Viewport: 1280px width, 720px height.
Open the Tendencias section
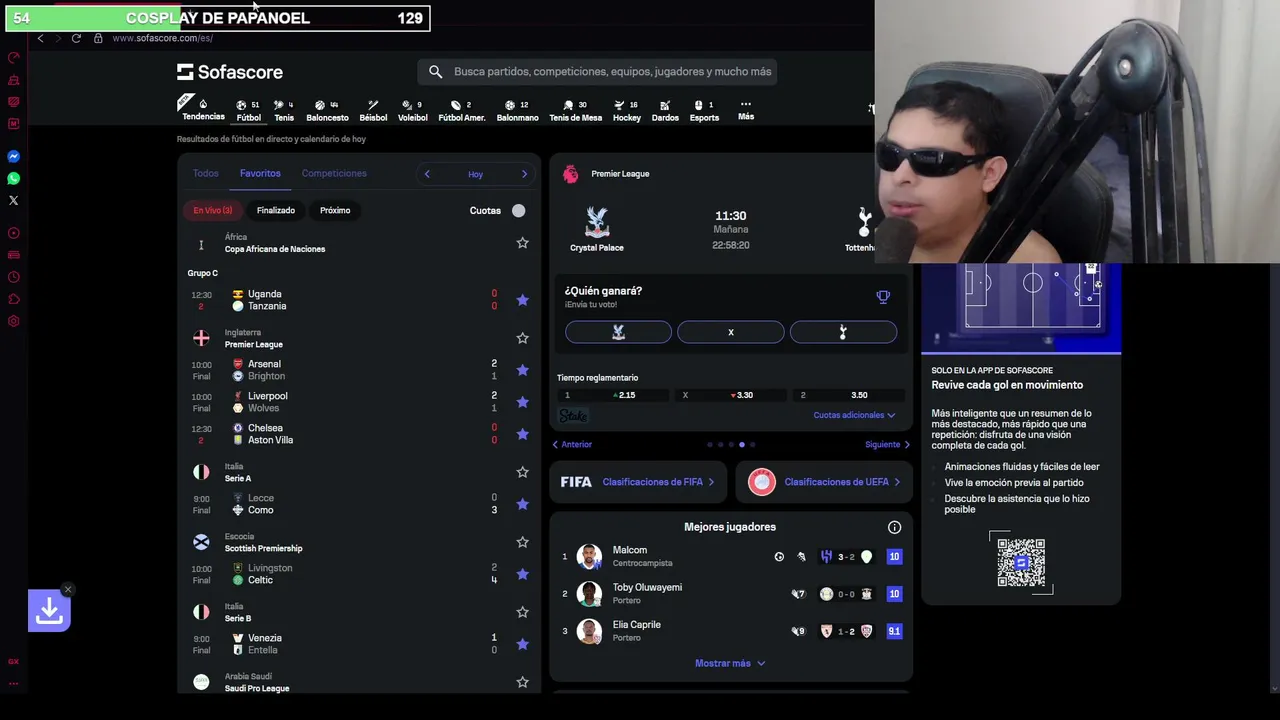point(203,110)
